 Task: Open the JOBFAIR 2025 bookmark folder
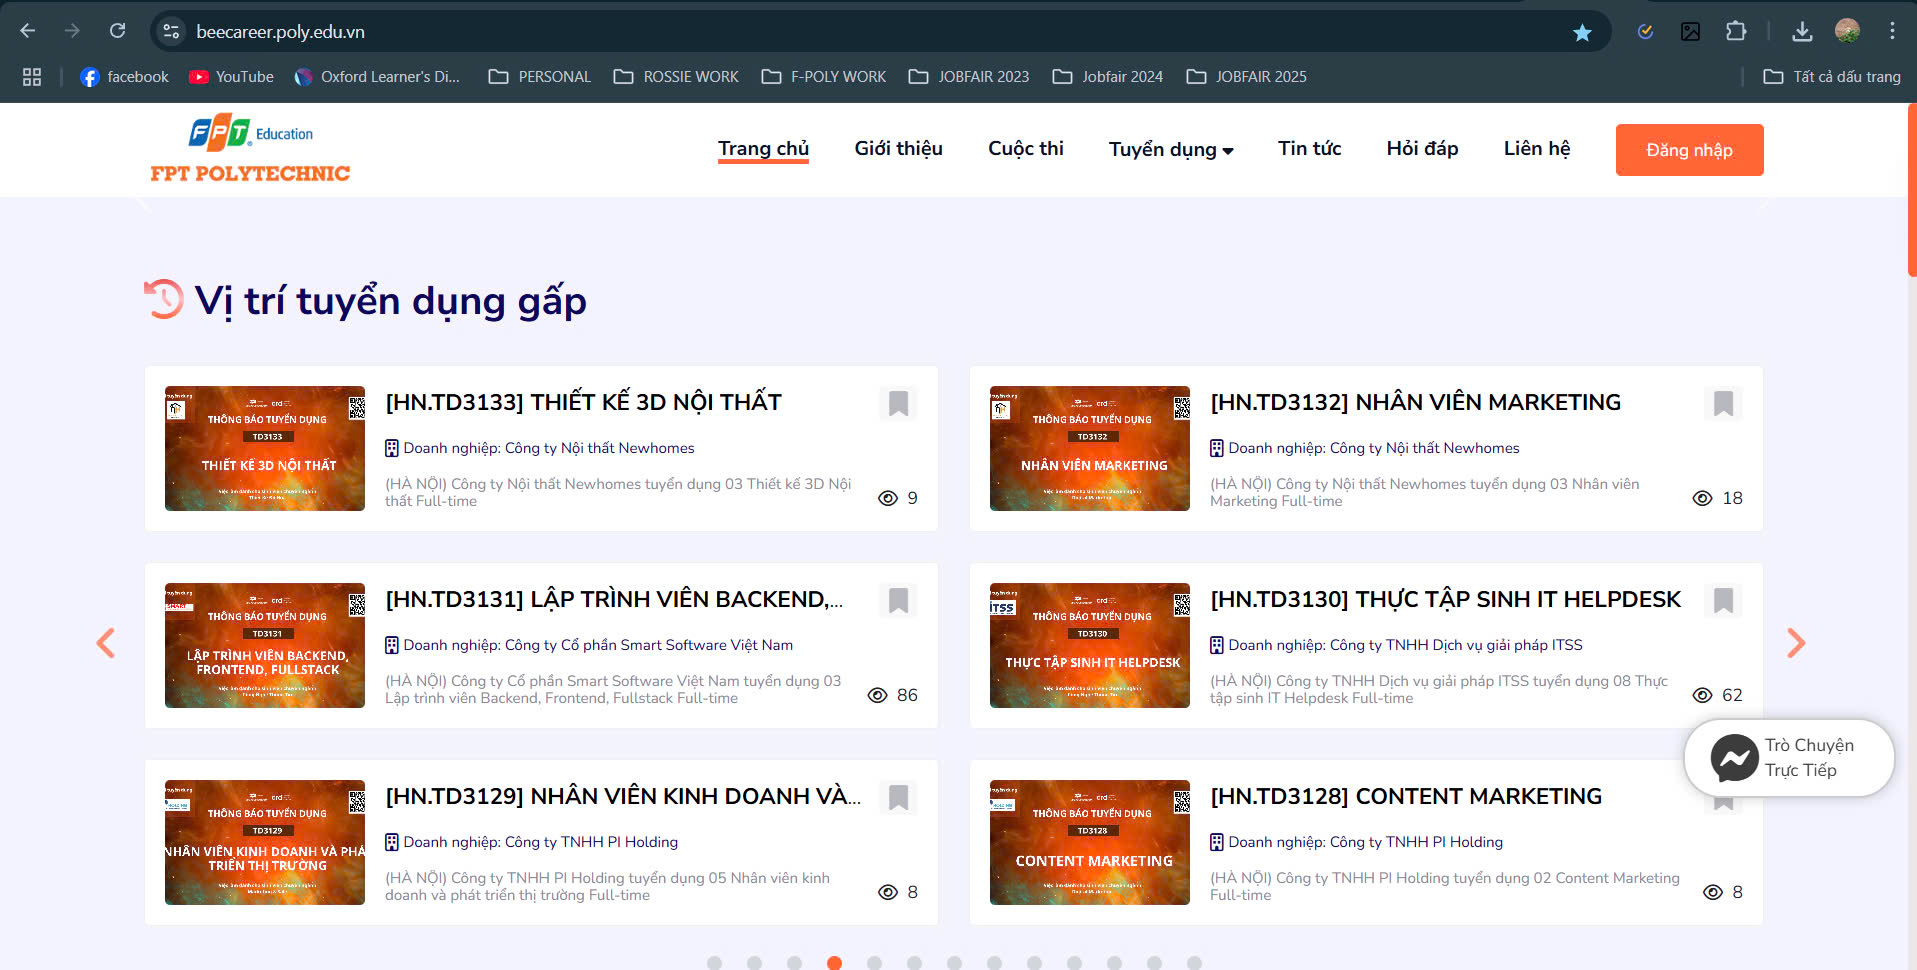[x=1246, y=77]
